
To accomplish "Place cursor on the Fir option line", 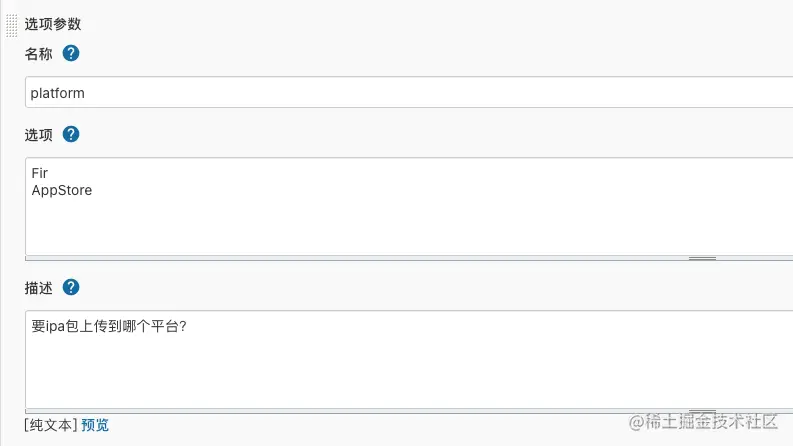I will click(x=40, y=173).
